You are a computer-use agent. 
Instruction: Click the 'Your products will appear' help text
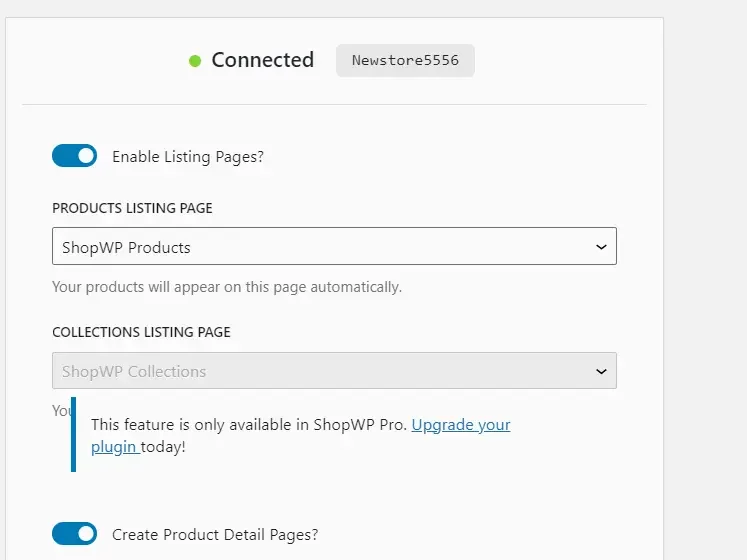coord(227,287)
